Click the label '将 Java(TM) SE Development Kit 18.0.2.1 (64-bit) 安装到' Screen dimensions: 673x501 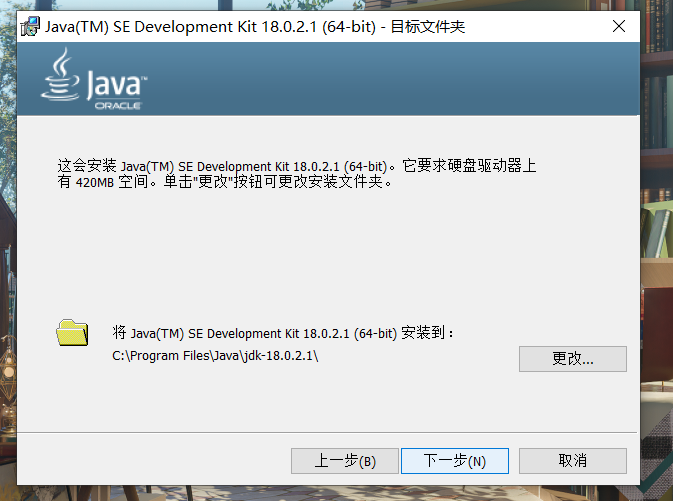[x=282, y=333]
